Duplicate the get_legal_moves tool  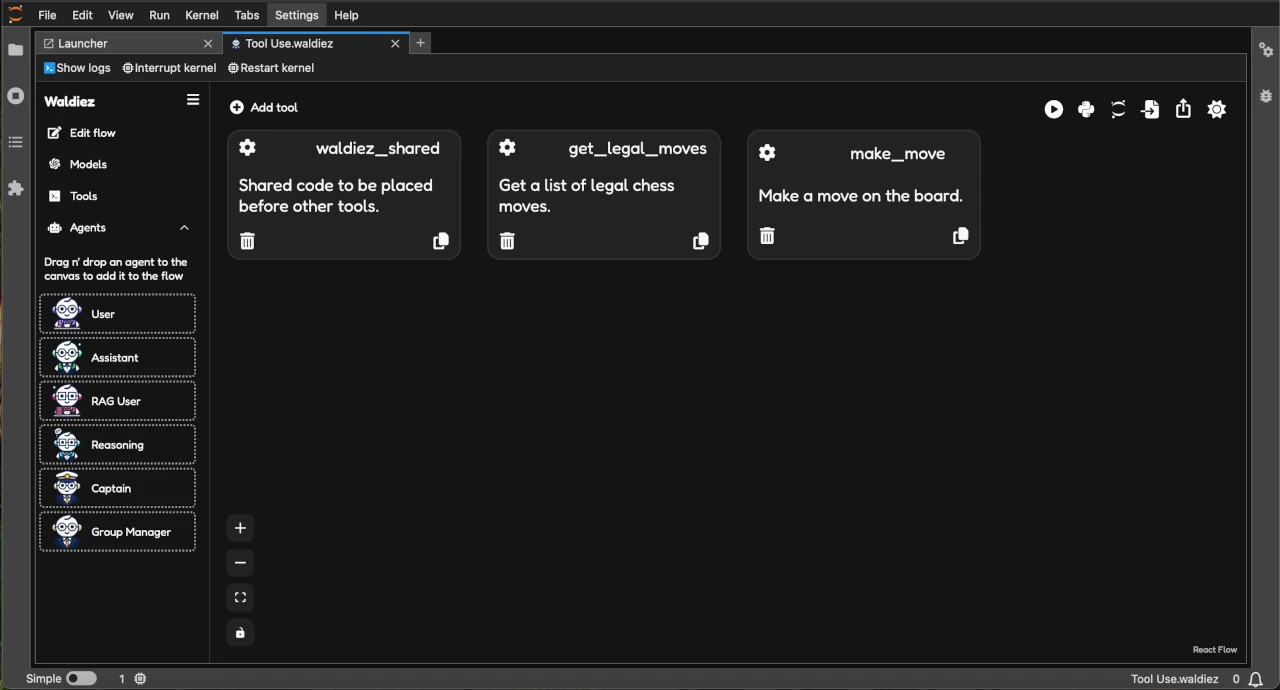click(700, 240)
